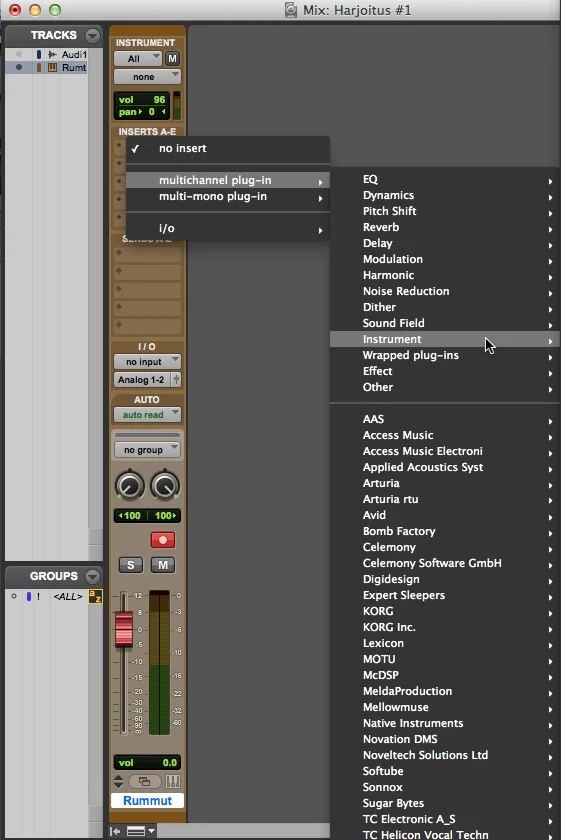This screenshot has height=840, width=561.
Task: Open the Reverb category
Action: point(445,227)
